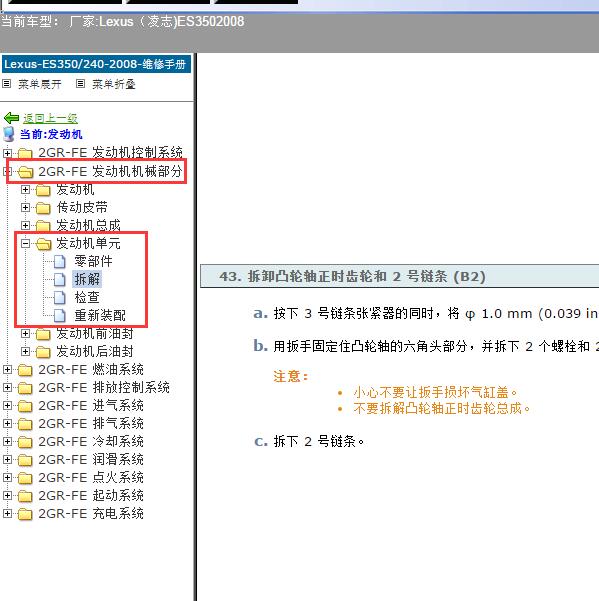Click the green back arrow icon
The image size is (599, 601).
tap(11, 118)
